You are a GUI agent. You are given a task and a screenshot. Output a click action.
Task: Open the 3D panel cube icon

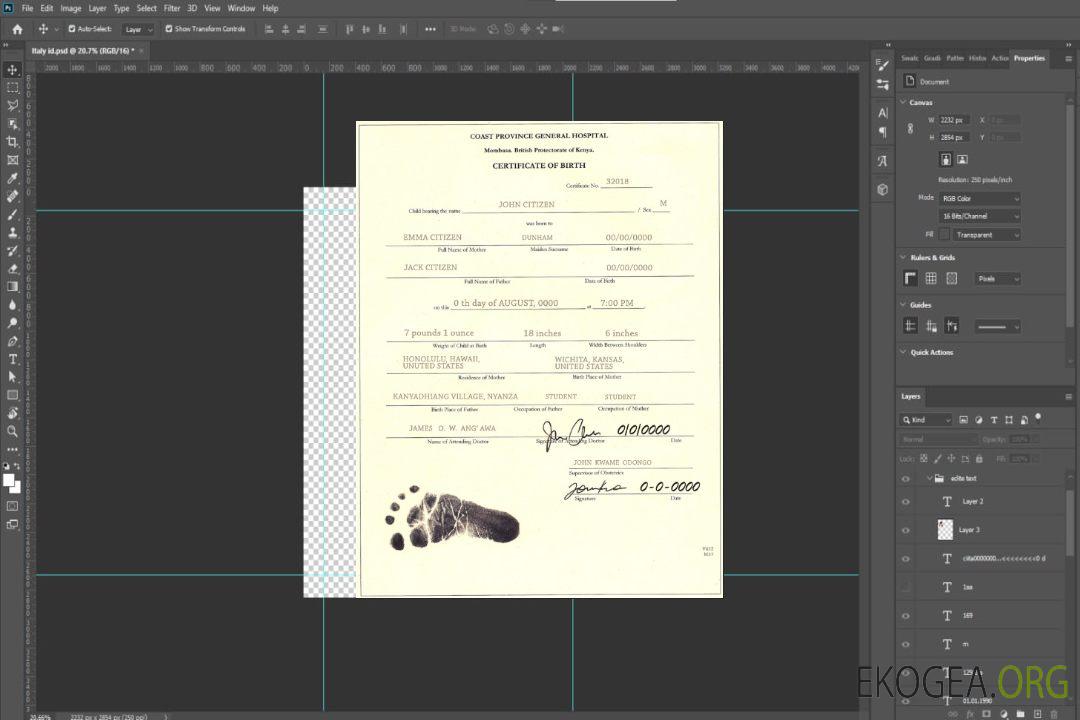883,189
